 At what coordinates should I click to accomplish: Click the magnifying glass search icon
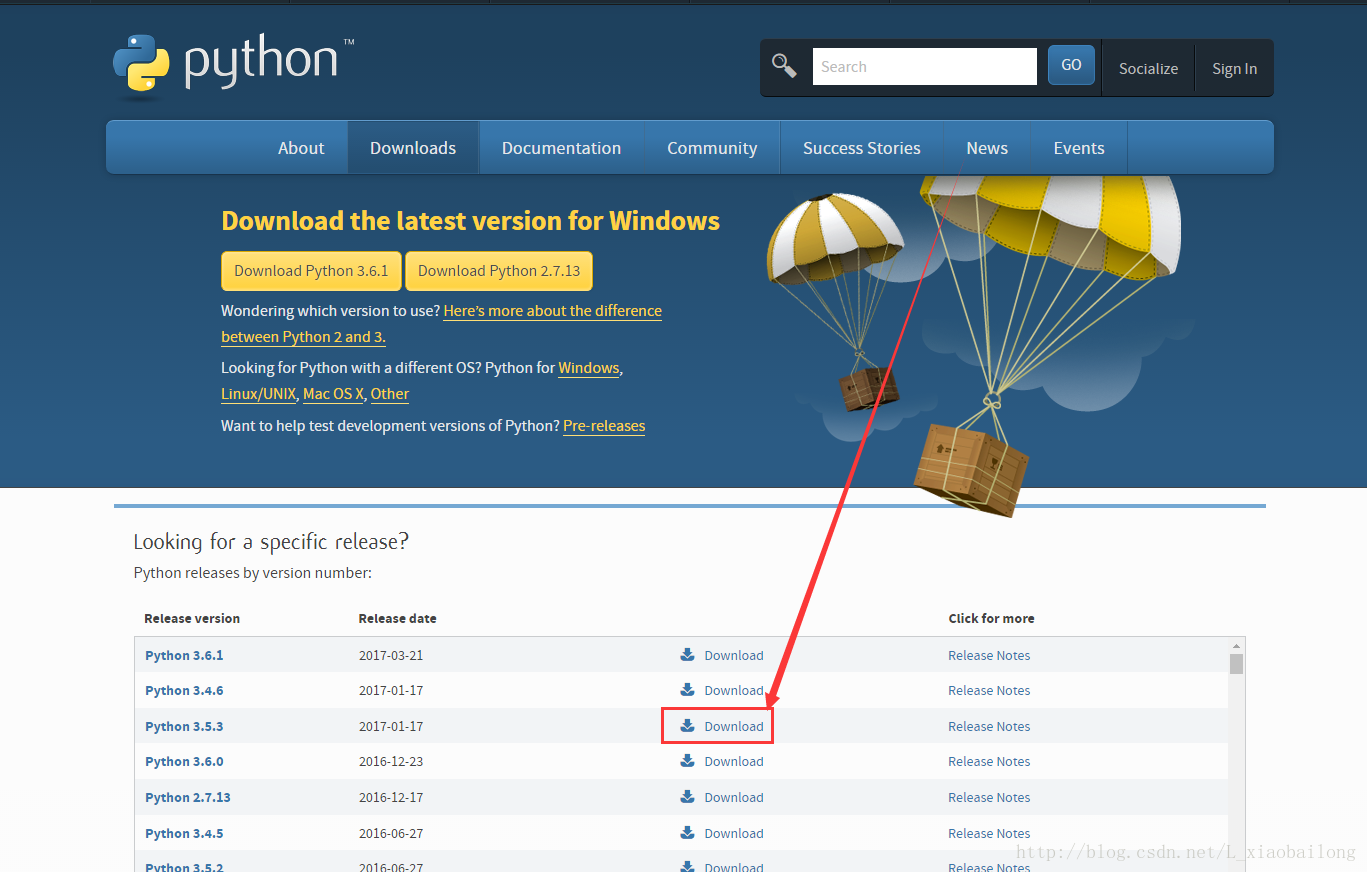click(784, 66)
